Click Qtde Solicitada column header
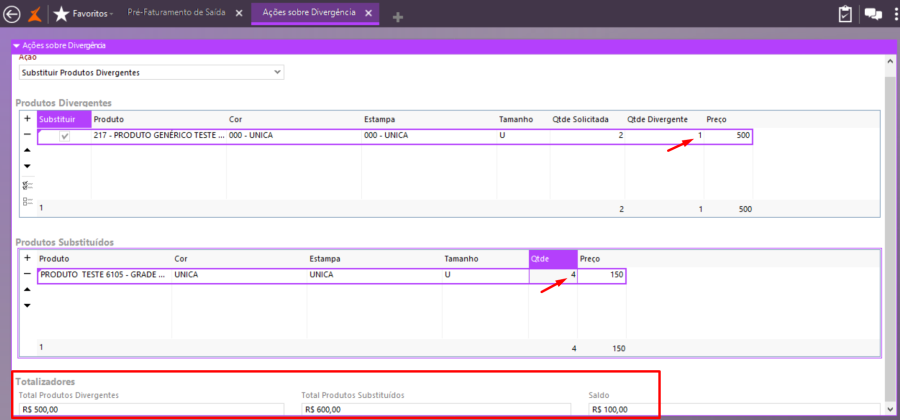 (x=587, y=119)
